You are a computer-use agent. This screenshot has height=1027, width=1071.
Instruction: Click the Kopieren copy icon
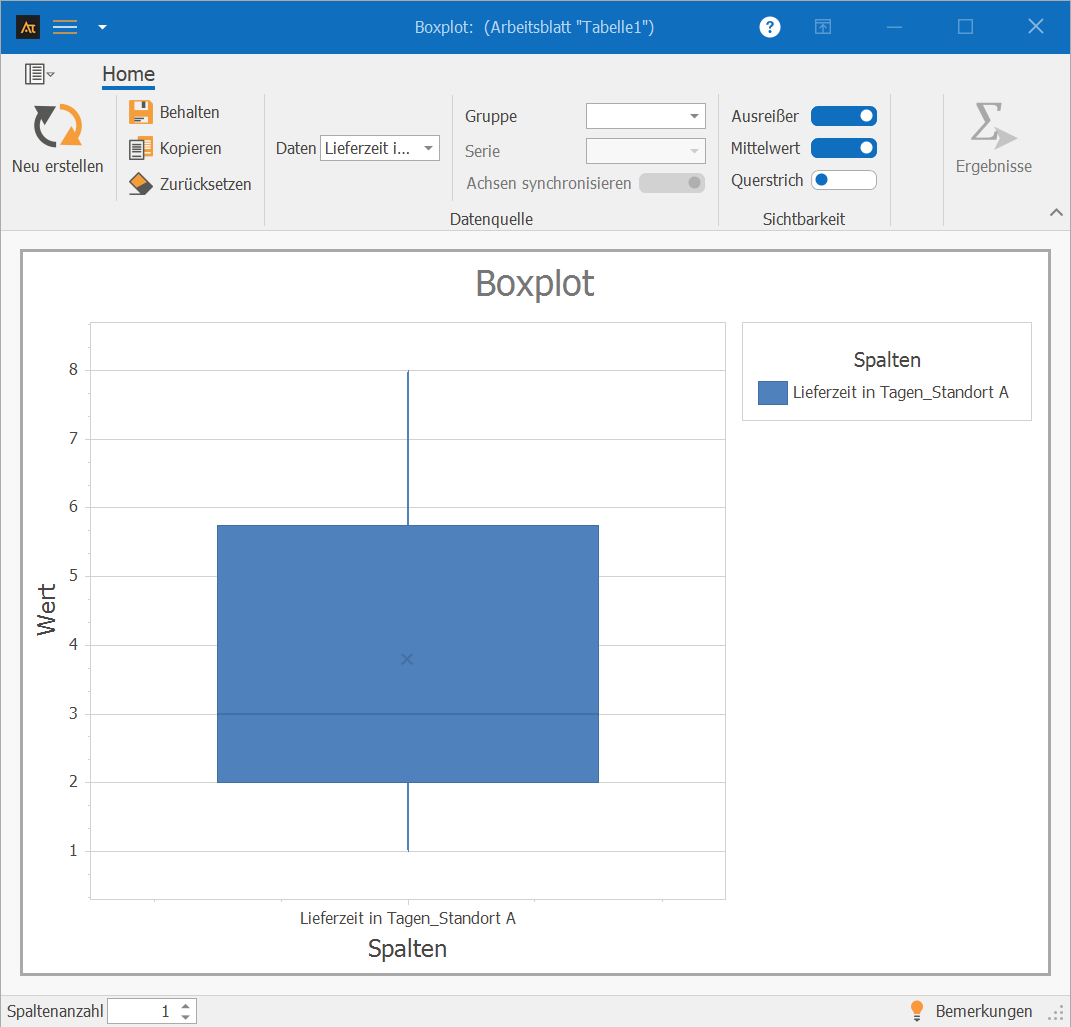coord(141,148)
